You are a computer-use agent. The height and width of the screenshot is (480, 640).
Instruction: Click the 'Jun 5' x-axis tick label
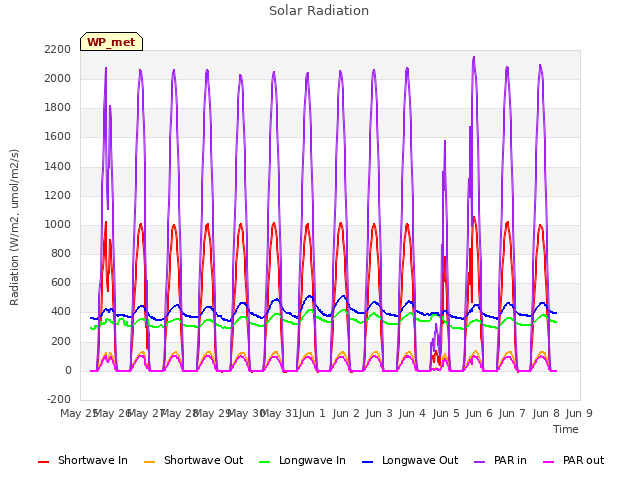(x=446, y=413)
